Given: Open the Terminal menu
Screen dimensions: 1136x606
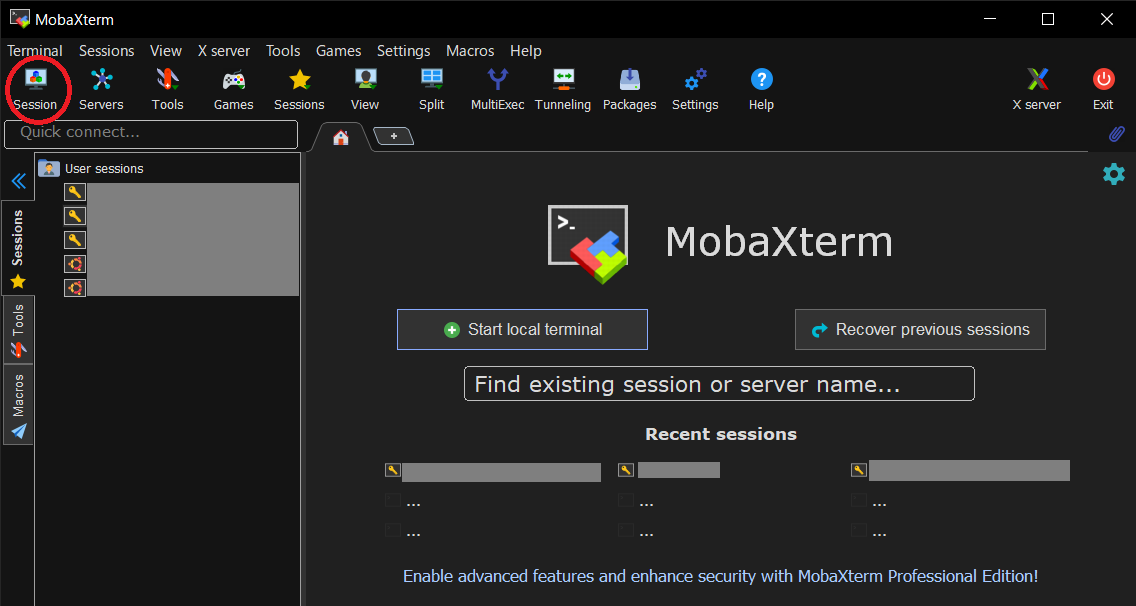Looking at the screenshot, I should pyautogui.click(x=35, y=51).
